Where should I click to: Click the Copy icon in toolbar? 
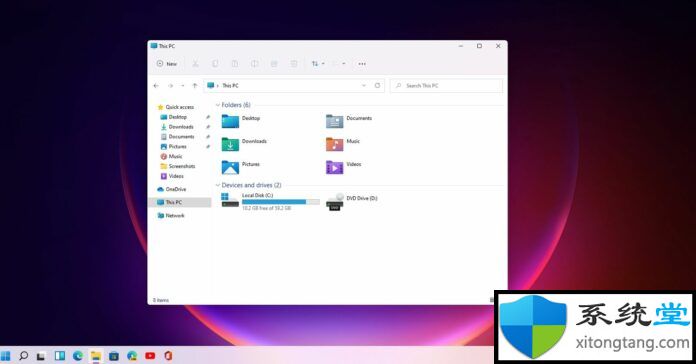215,64
